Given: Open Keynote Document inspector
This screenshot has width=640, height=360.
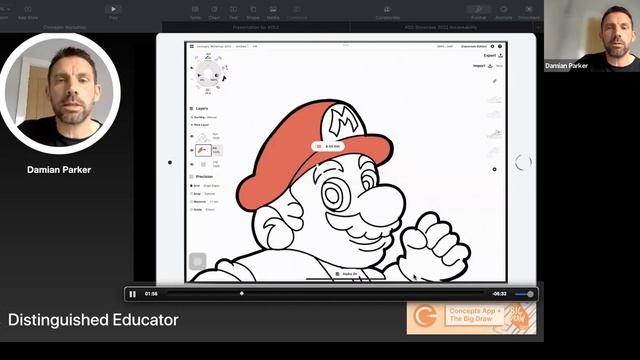Looking at the screenshot, I should click(x=529, y=9).
